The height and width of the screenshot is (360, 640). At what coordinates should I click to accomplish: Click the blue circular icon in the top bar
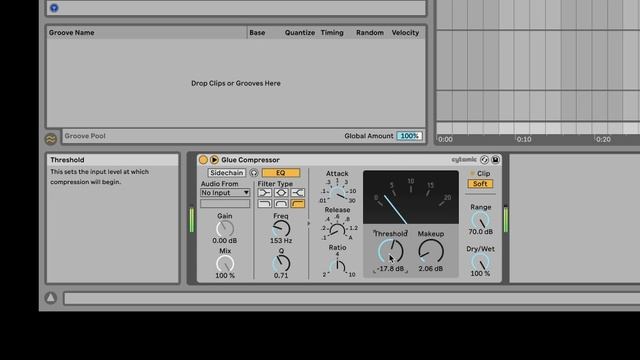[x=54, y=8]
